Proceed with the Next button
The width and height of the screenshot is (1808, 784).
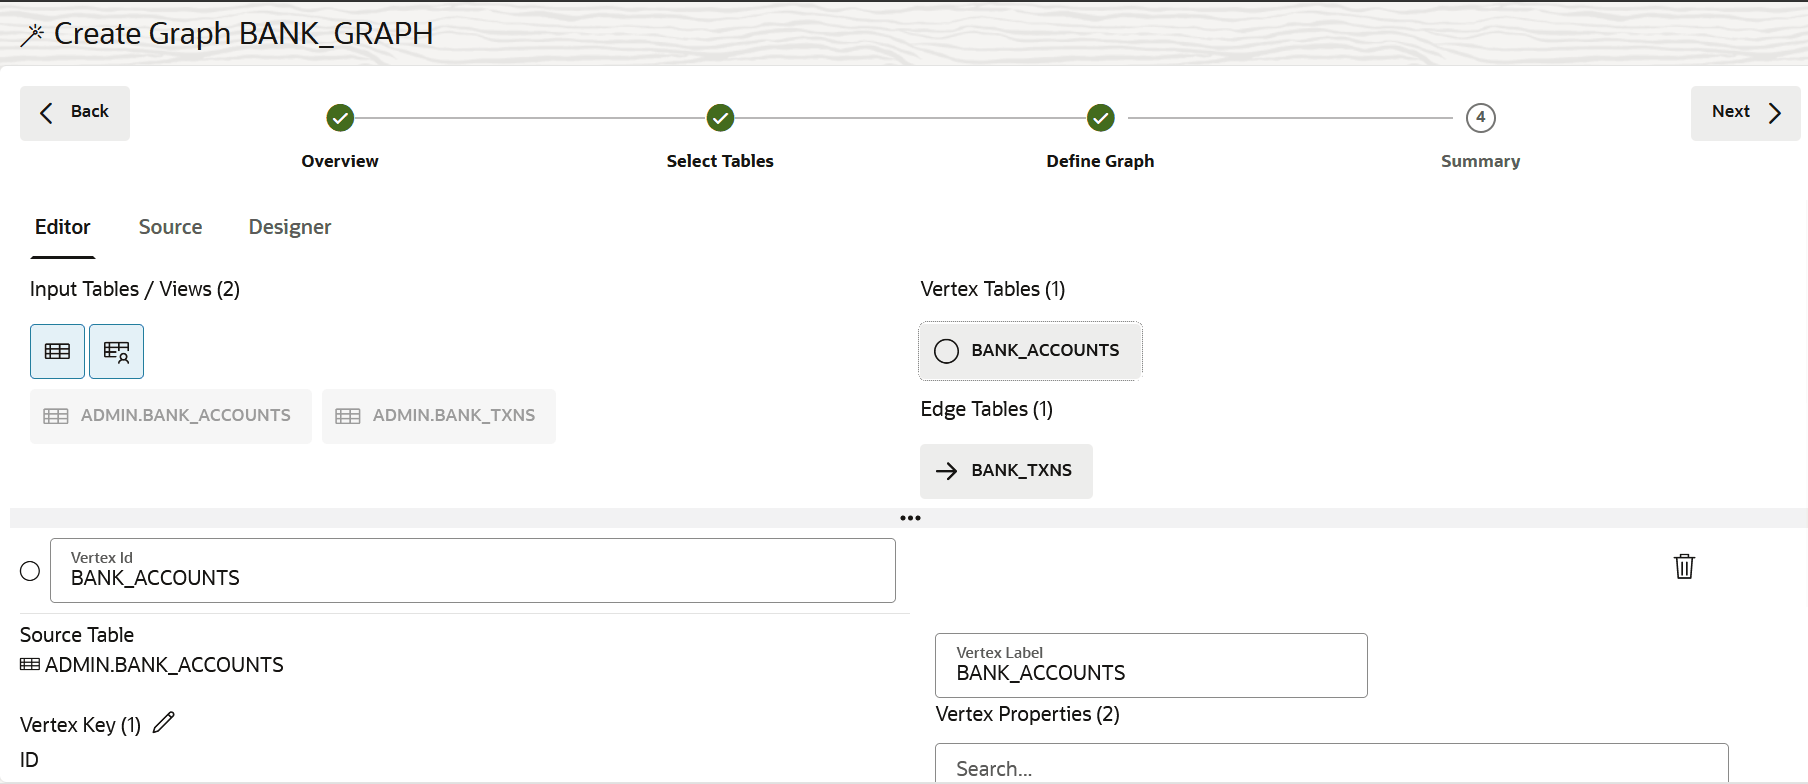(1745, 113)
